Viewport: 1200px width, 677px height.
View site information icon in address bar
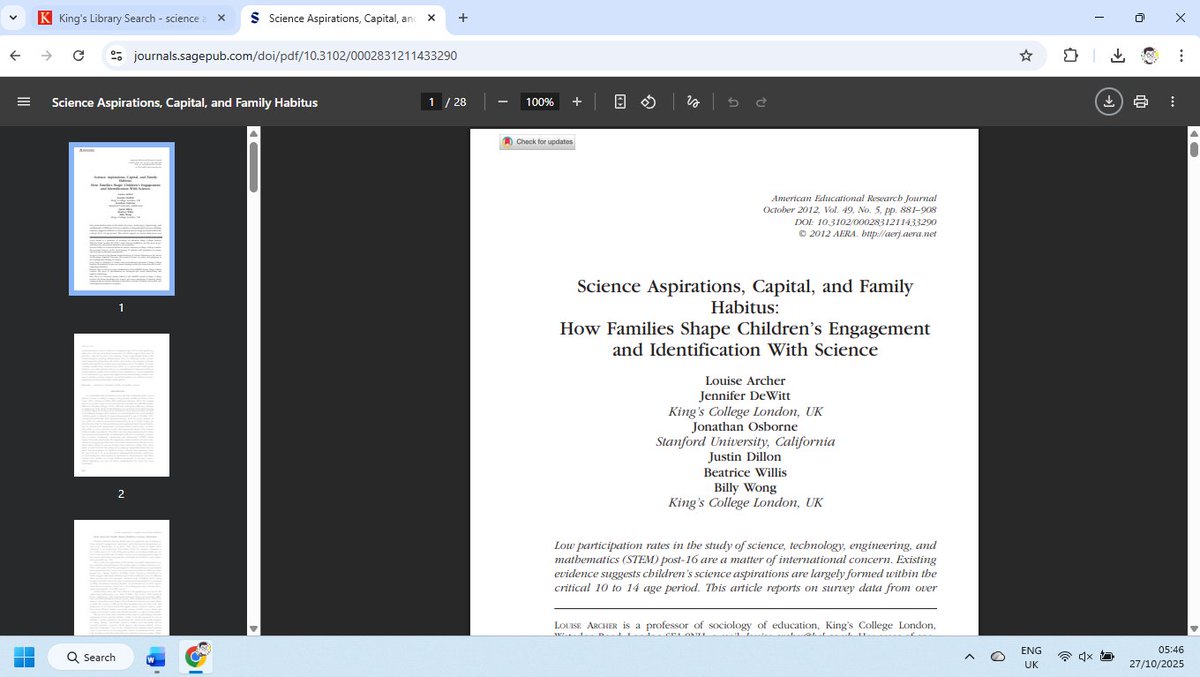click(117, 56)
